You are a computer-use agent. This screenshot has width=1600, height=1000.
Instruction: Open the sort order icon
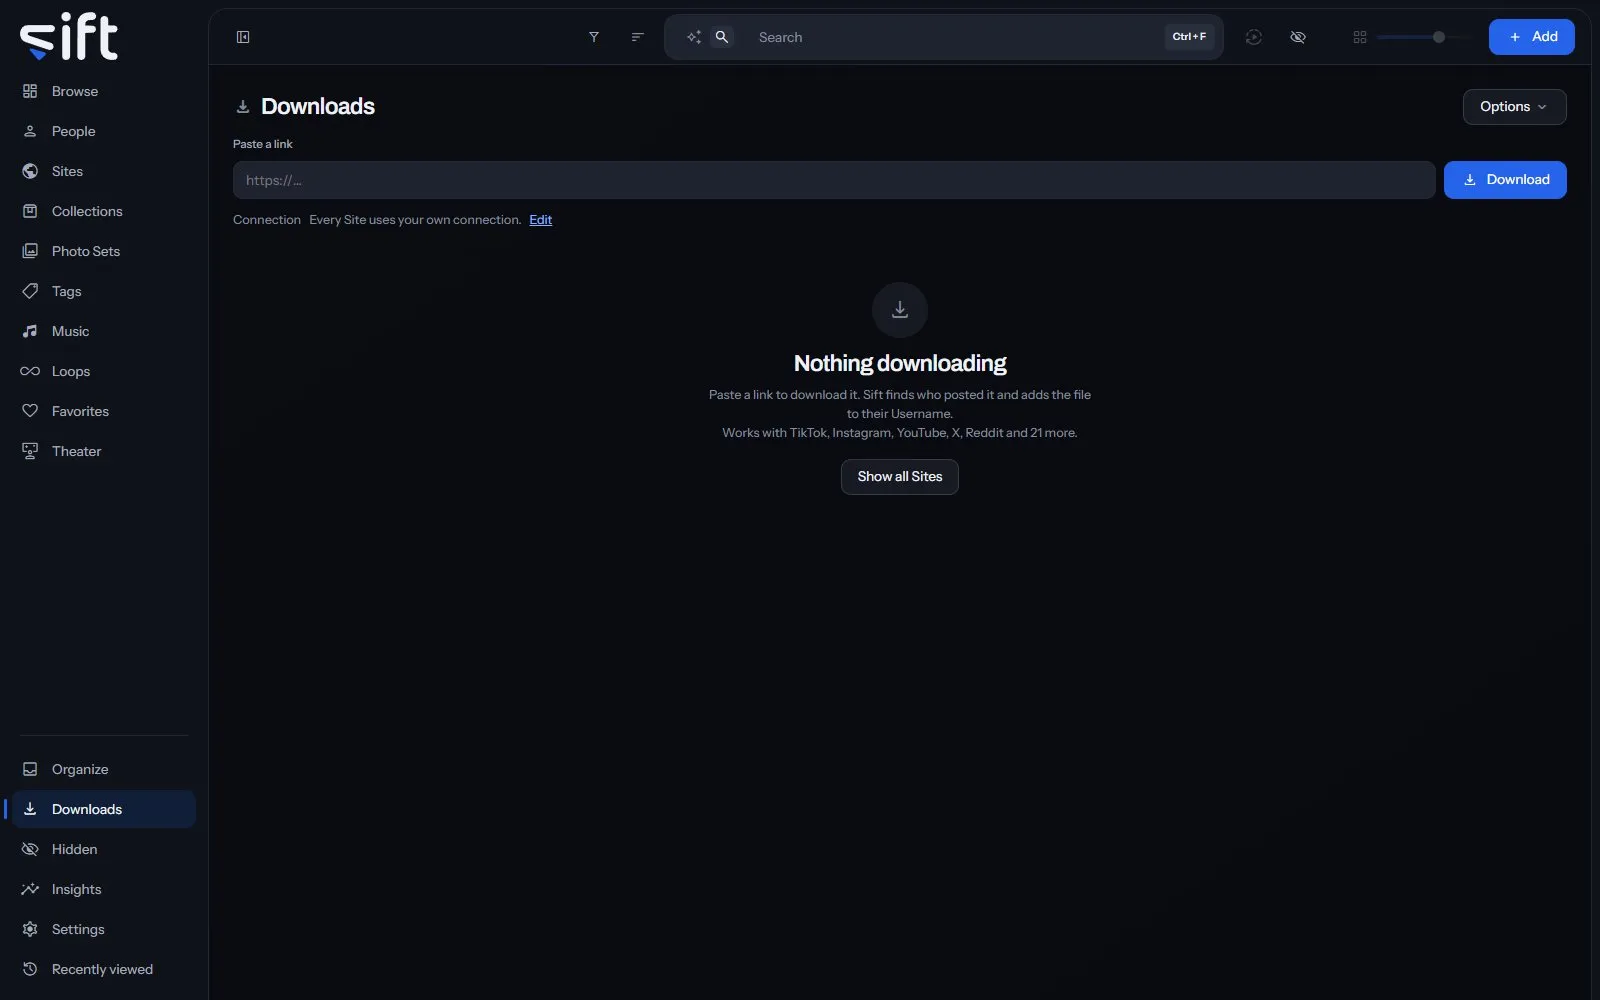[637, 37]
